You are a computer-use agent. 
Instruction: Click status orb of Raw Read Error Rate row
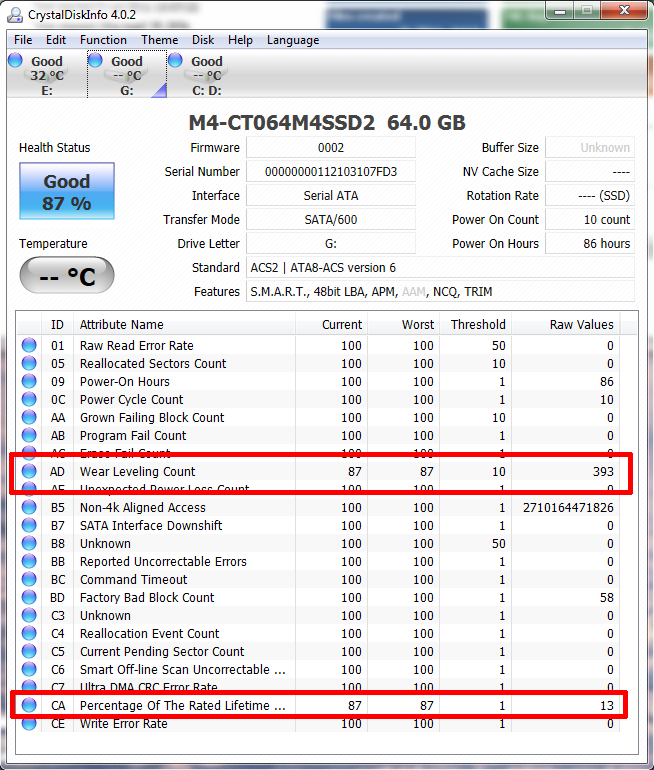pyautogui.click(x=29, y=345)
